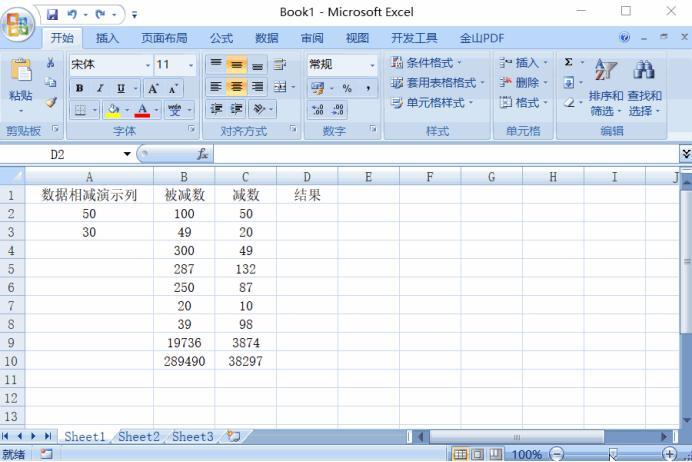Toggle bold formatting
Image resolution: width=692 pixels, height=462 pixels.
click(x=80, y=88)
